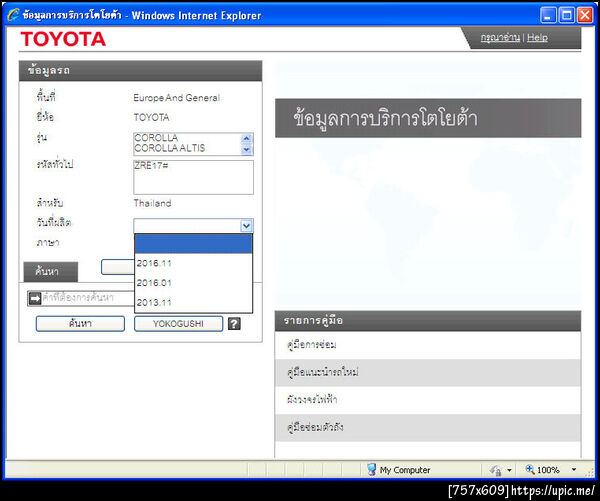600x501 pixels.
Task: Open the กรุณาอ่าน link
Action: [500, 38]
